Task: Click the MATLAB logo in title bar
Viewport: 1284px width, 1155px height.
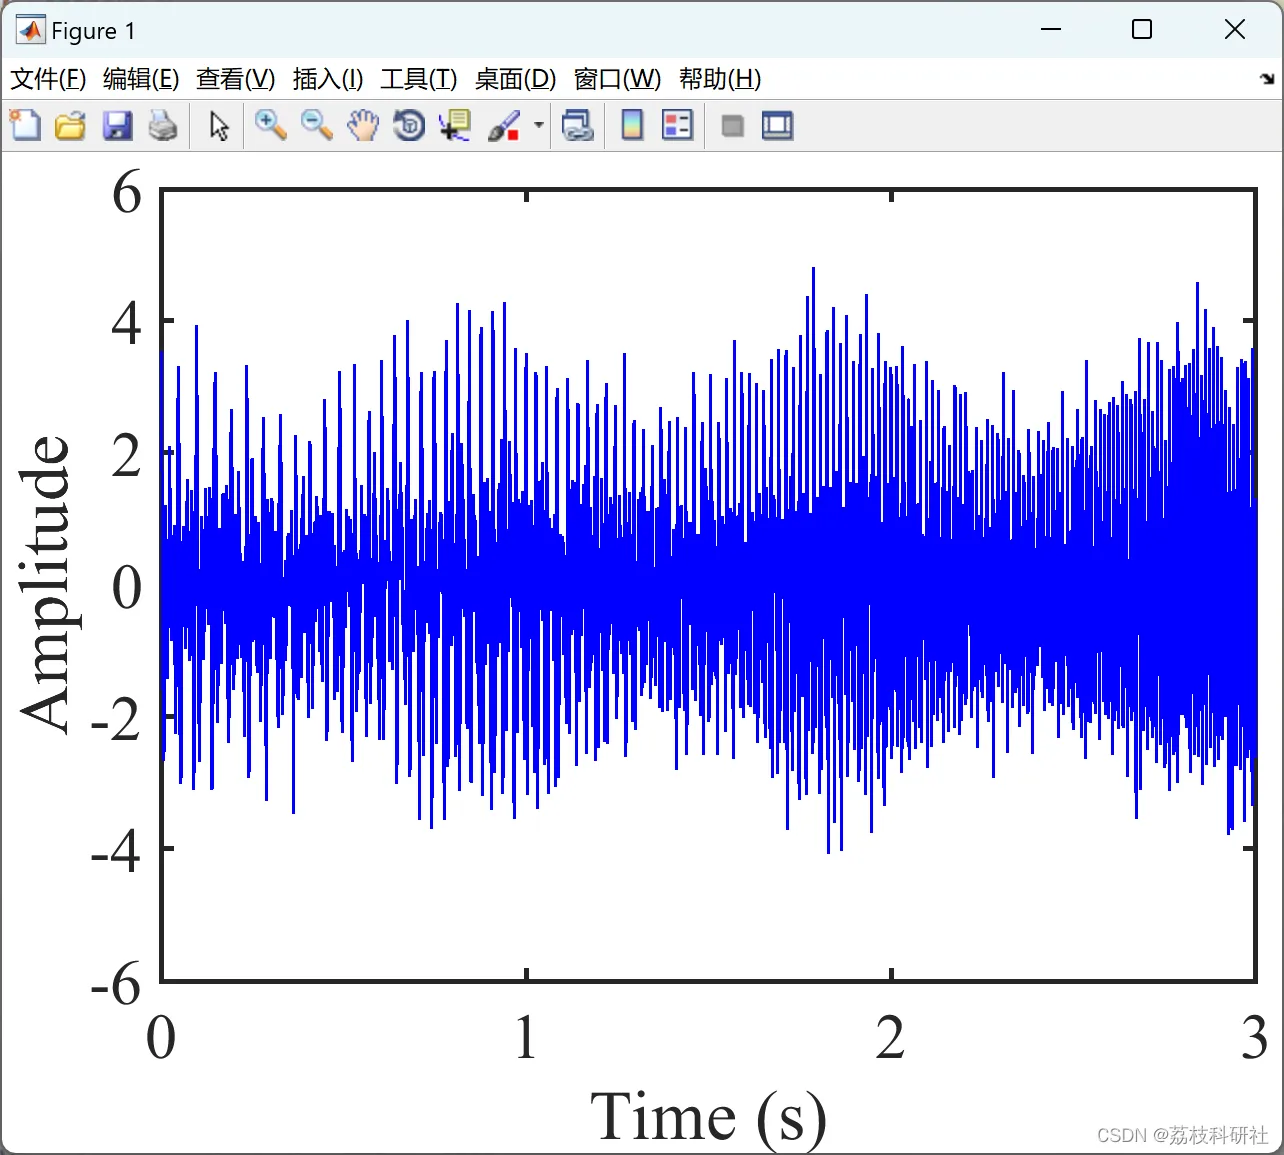Action: coord(30,30)
